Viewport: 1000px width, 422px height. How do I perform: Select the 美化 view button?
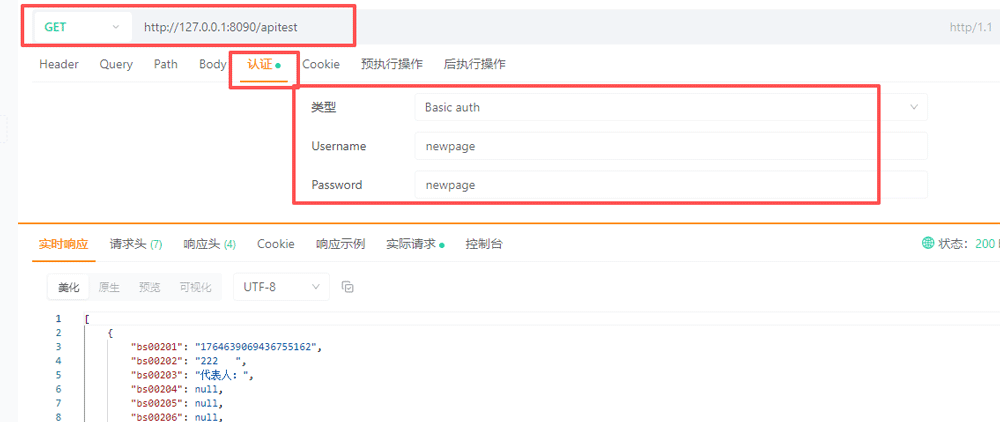click(68, 287)
